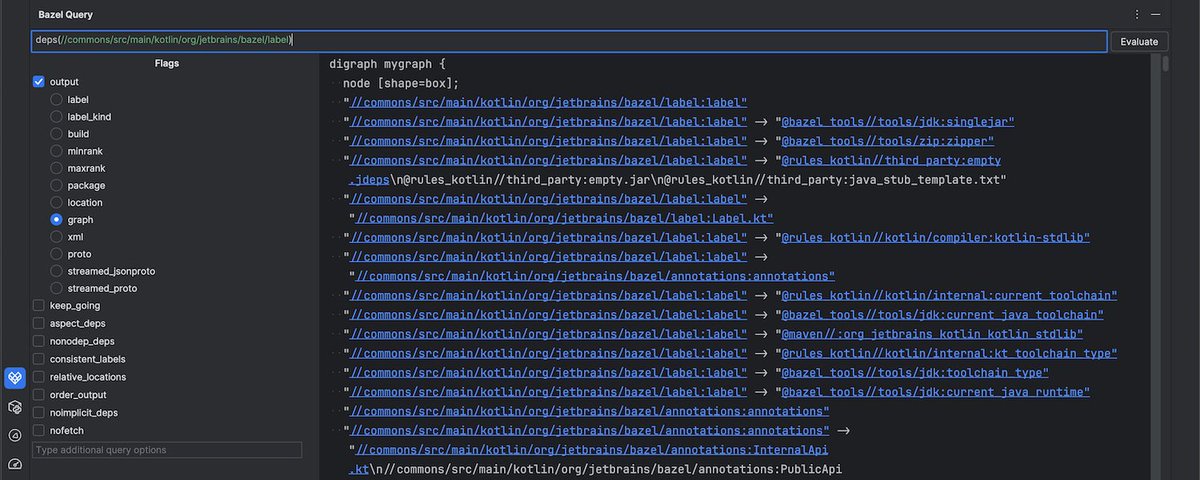The height and width of the screenshot is (480, 1200).
Task: Check the consistent_labels flag
Action: click(x=39, y=359)
